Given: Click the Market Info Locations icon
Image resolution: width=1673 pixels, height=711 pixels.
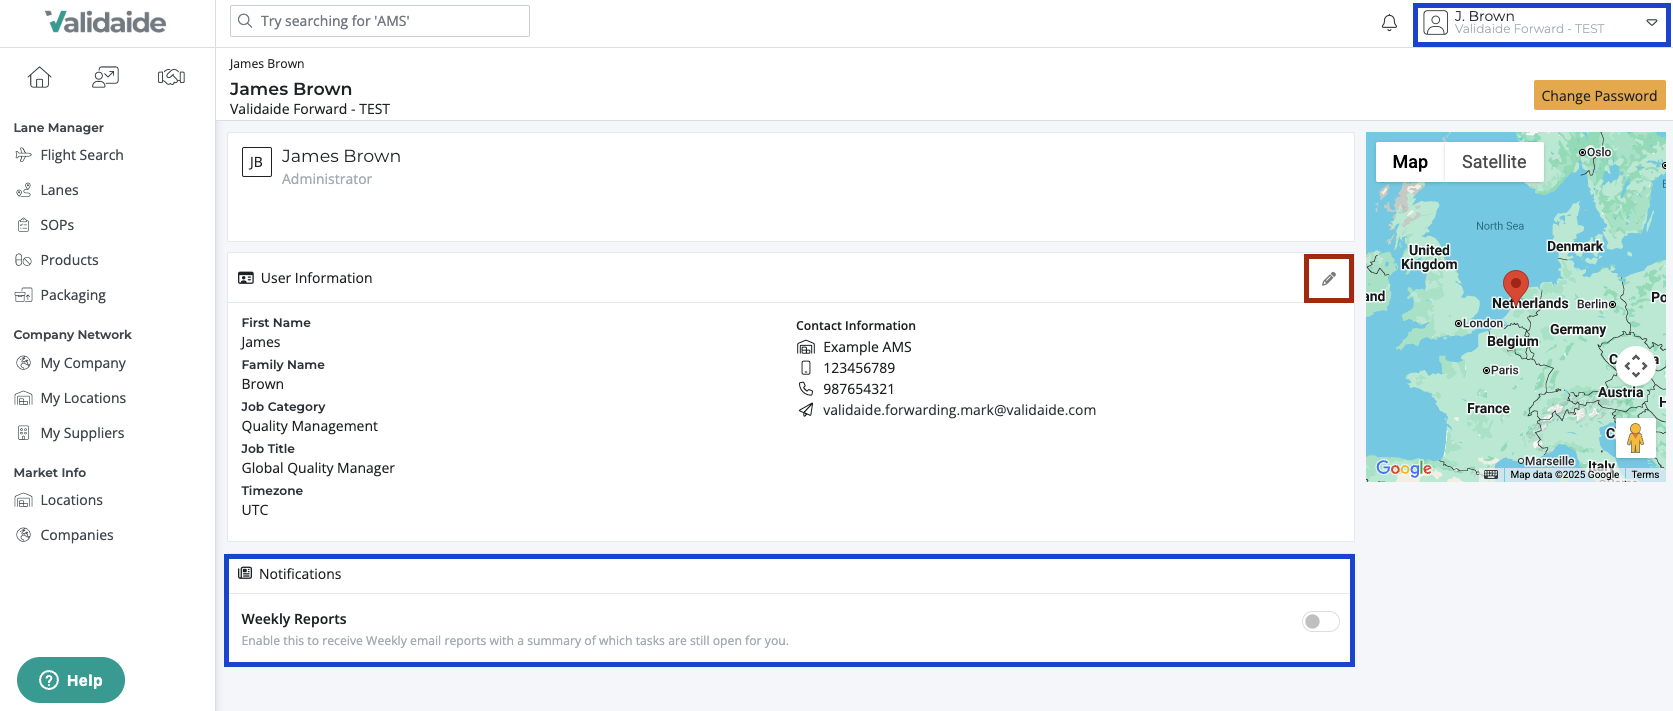Looking at the screenshot, I should [x=24, y=500].
